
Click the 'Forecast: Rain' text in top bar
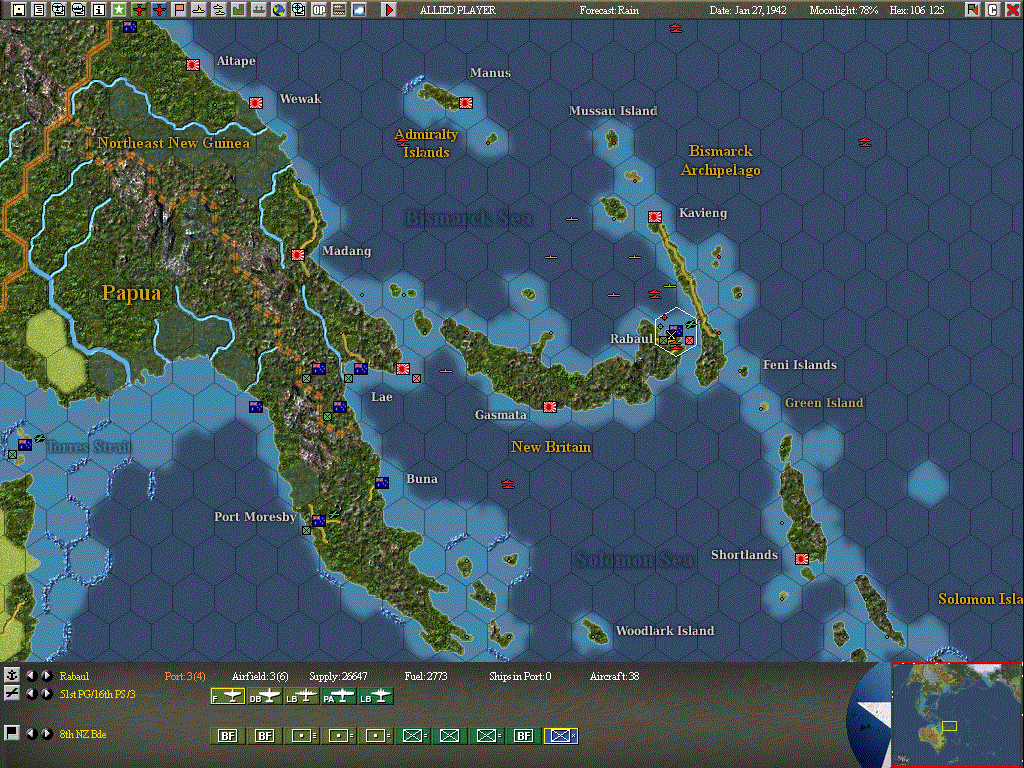tap(609, 10)
